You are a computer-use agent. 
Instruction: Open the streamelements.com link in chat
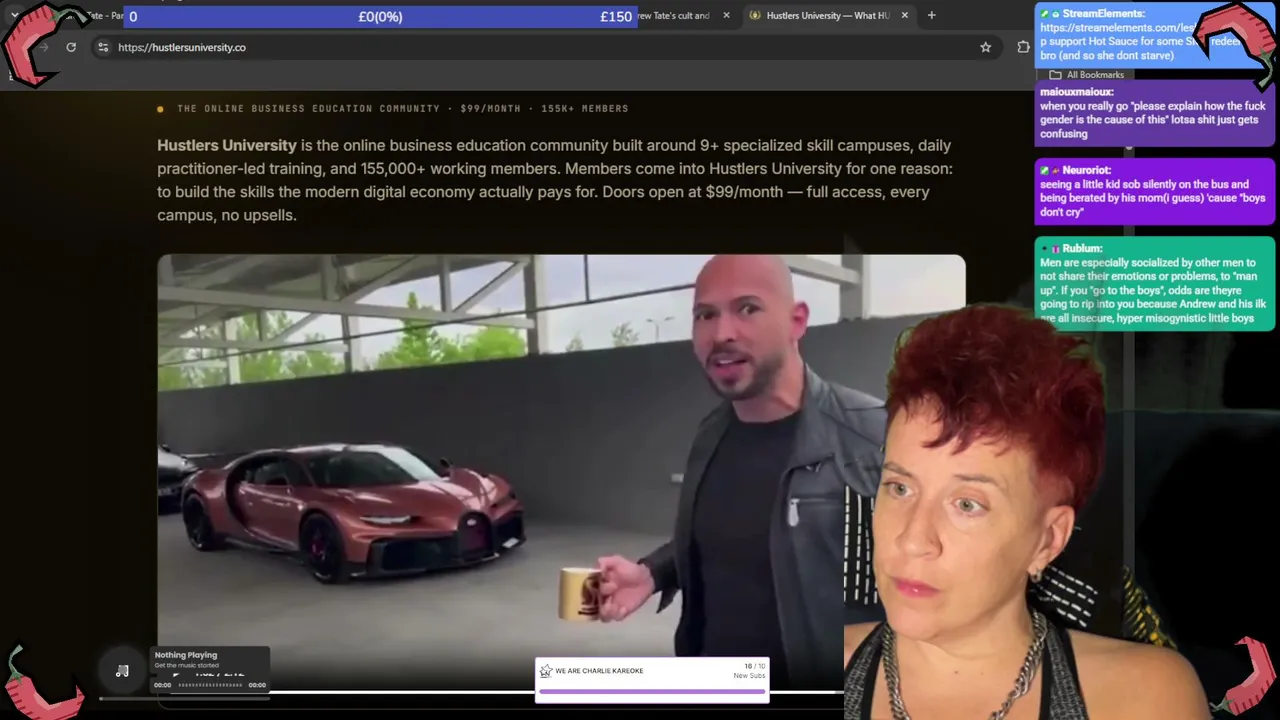click(1118, 27)
